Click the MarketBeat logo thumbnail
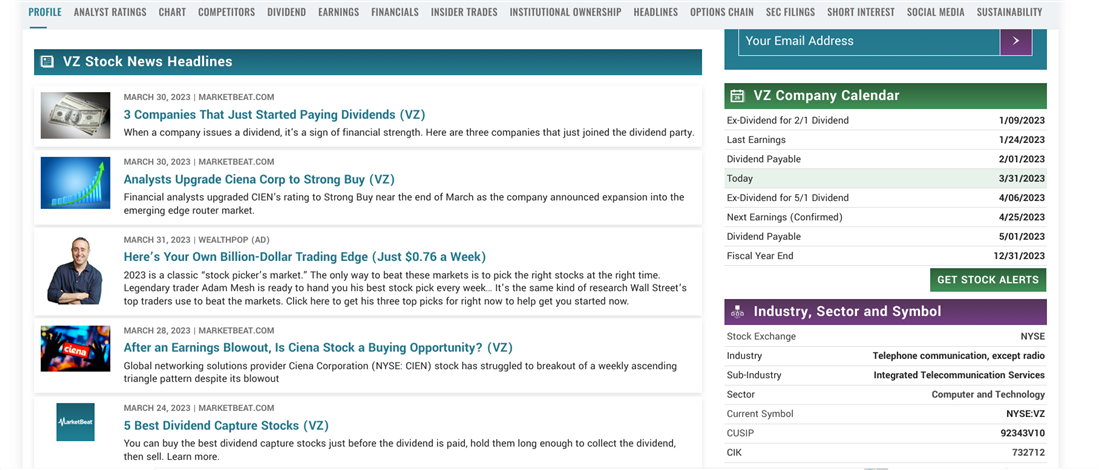Screen dimensions: 1100x470 75,422
